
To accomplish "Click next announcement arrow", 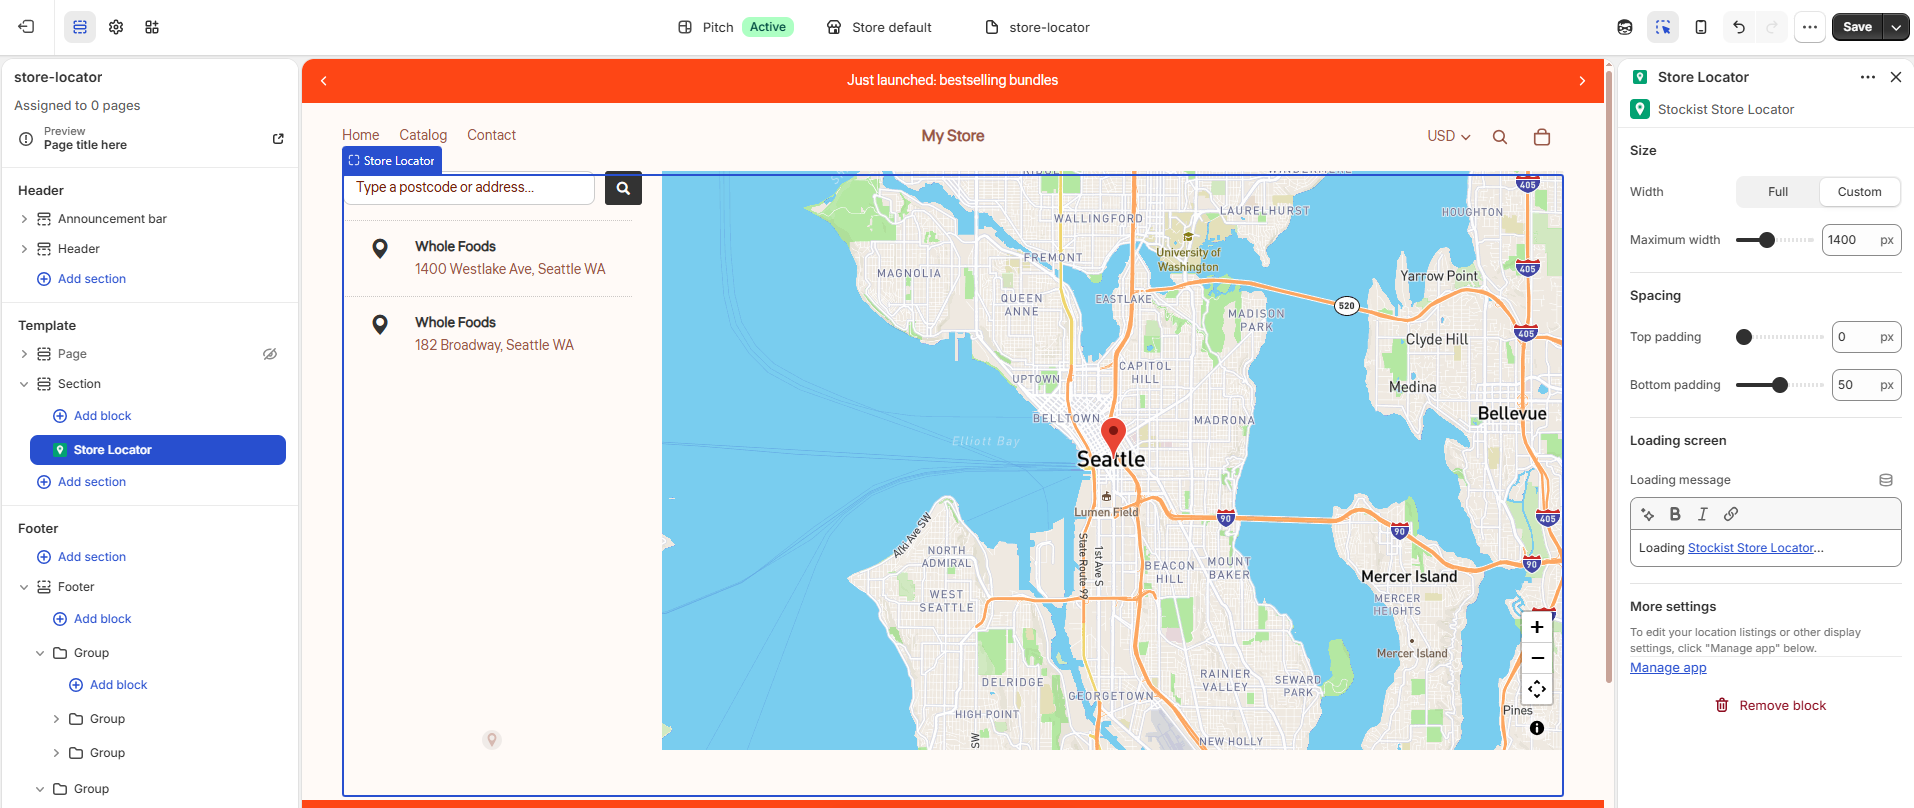I will click(1582, 81).
